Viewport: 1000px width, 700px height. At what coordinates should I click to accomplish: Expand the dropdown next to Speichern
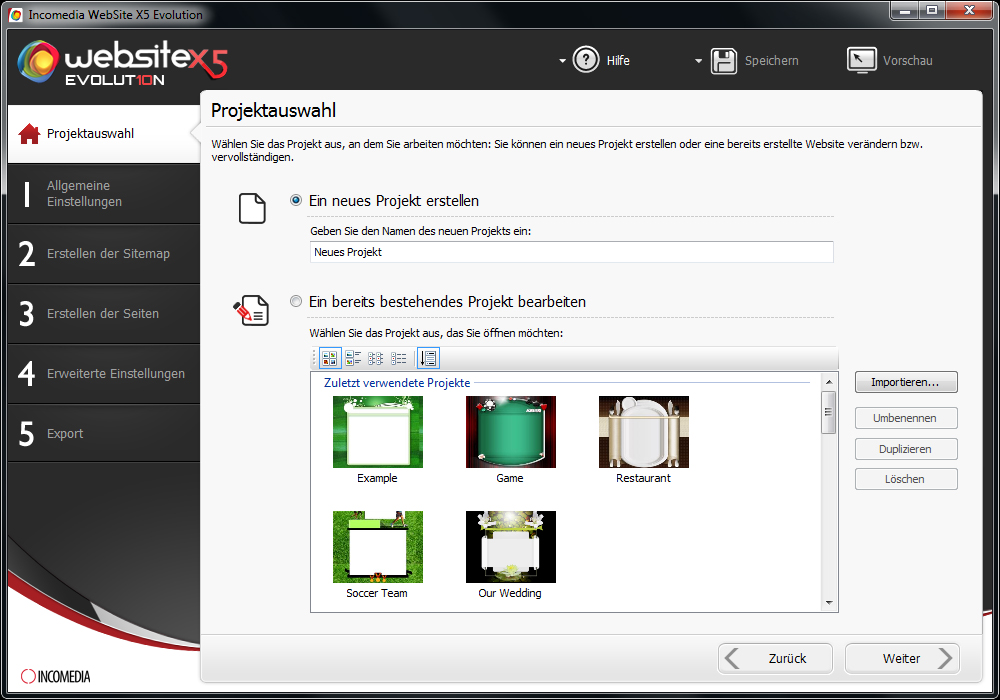698,60
